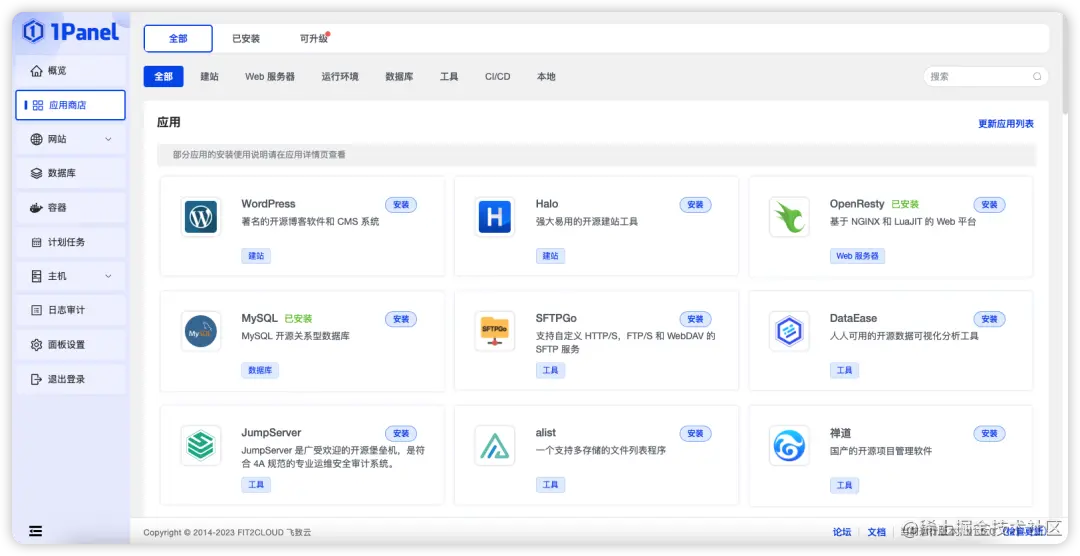Click the Copyright FIT2CLOUD 飞致云 footer text

coord(227,533)
